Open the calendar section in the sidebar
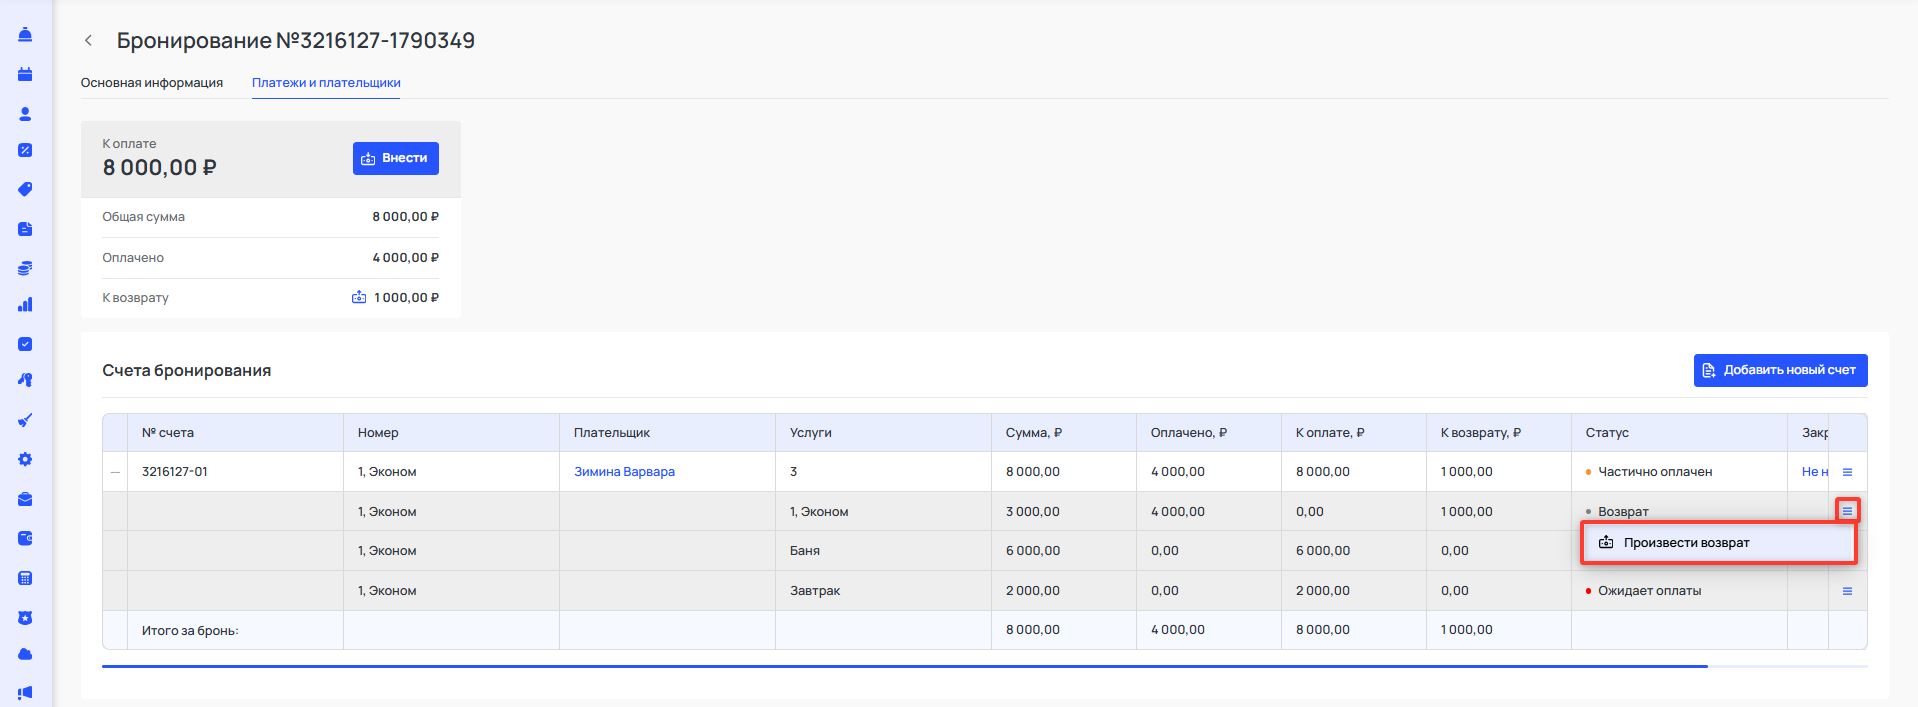Screen dimensions: 1918x707 [25, 74]
